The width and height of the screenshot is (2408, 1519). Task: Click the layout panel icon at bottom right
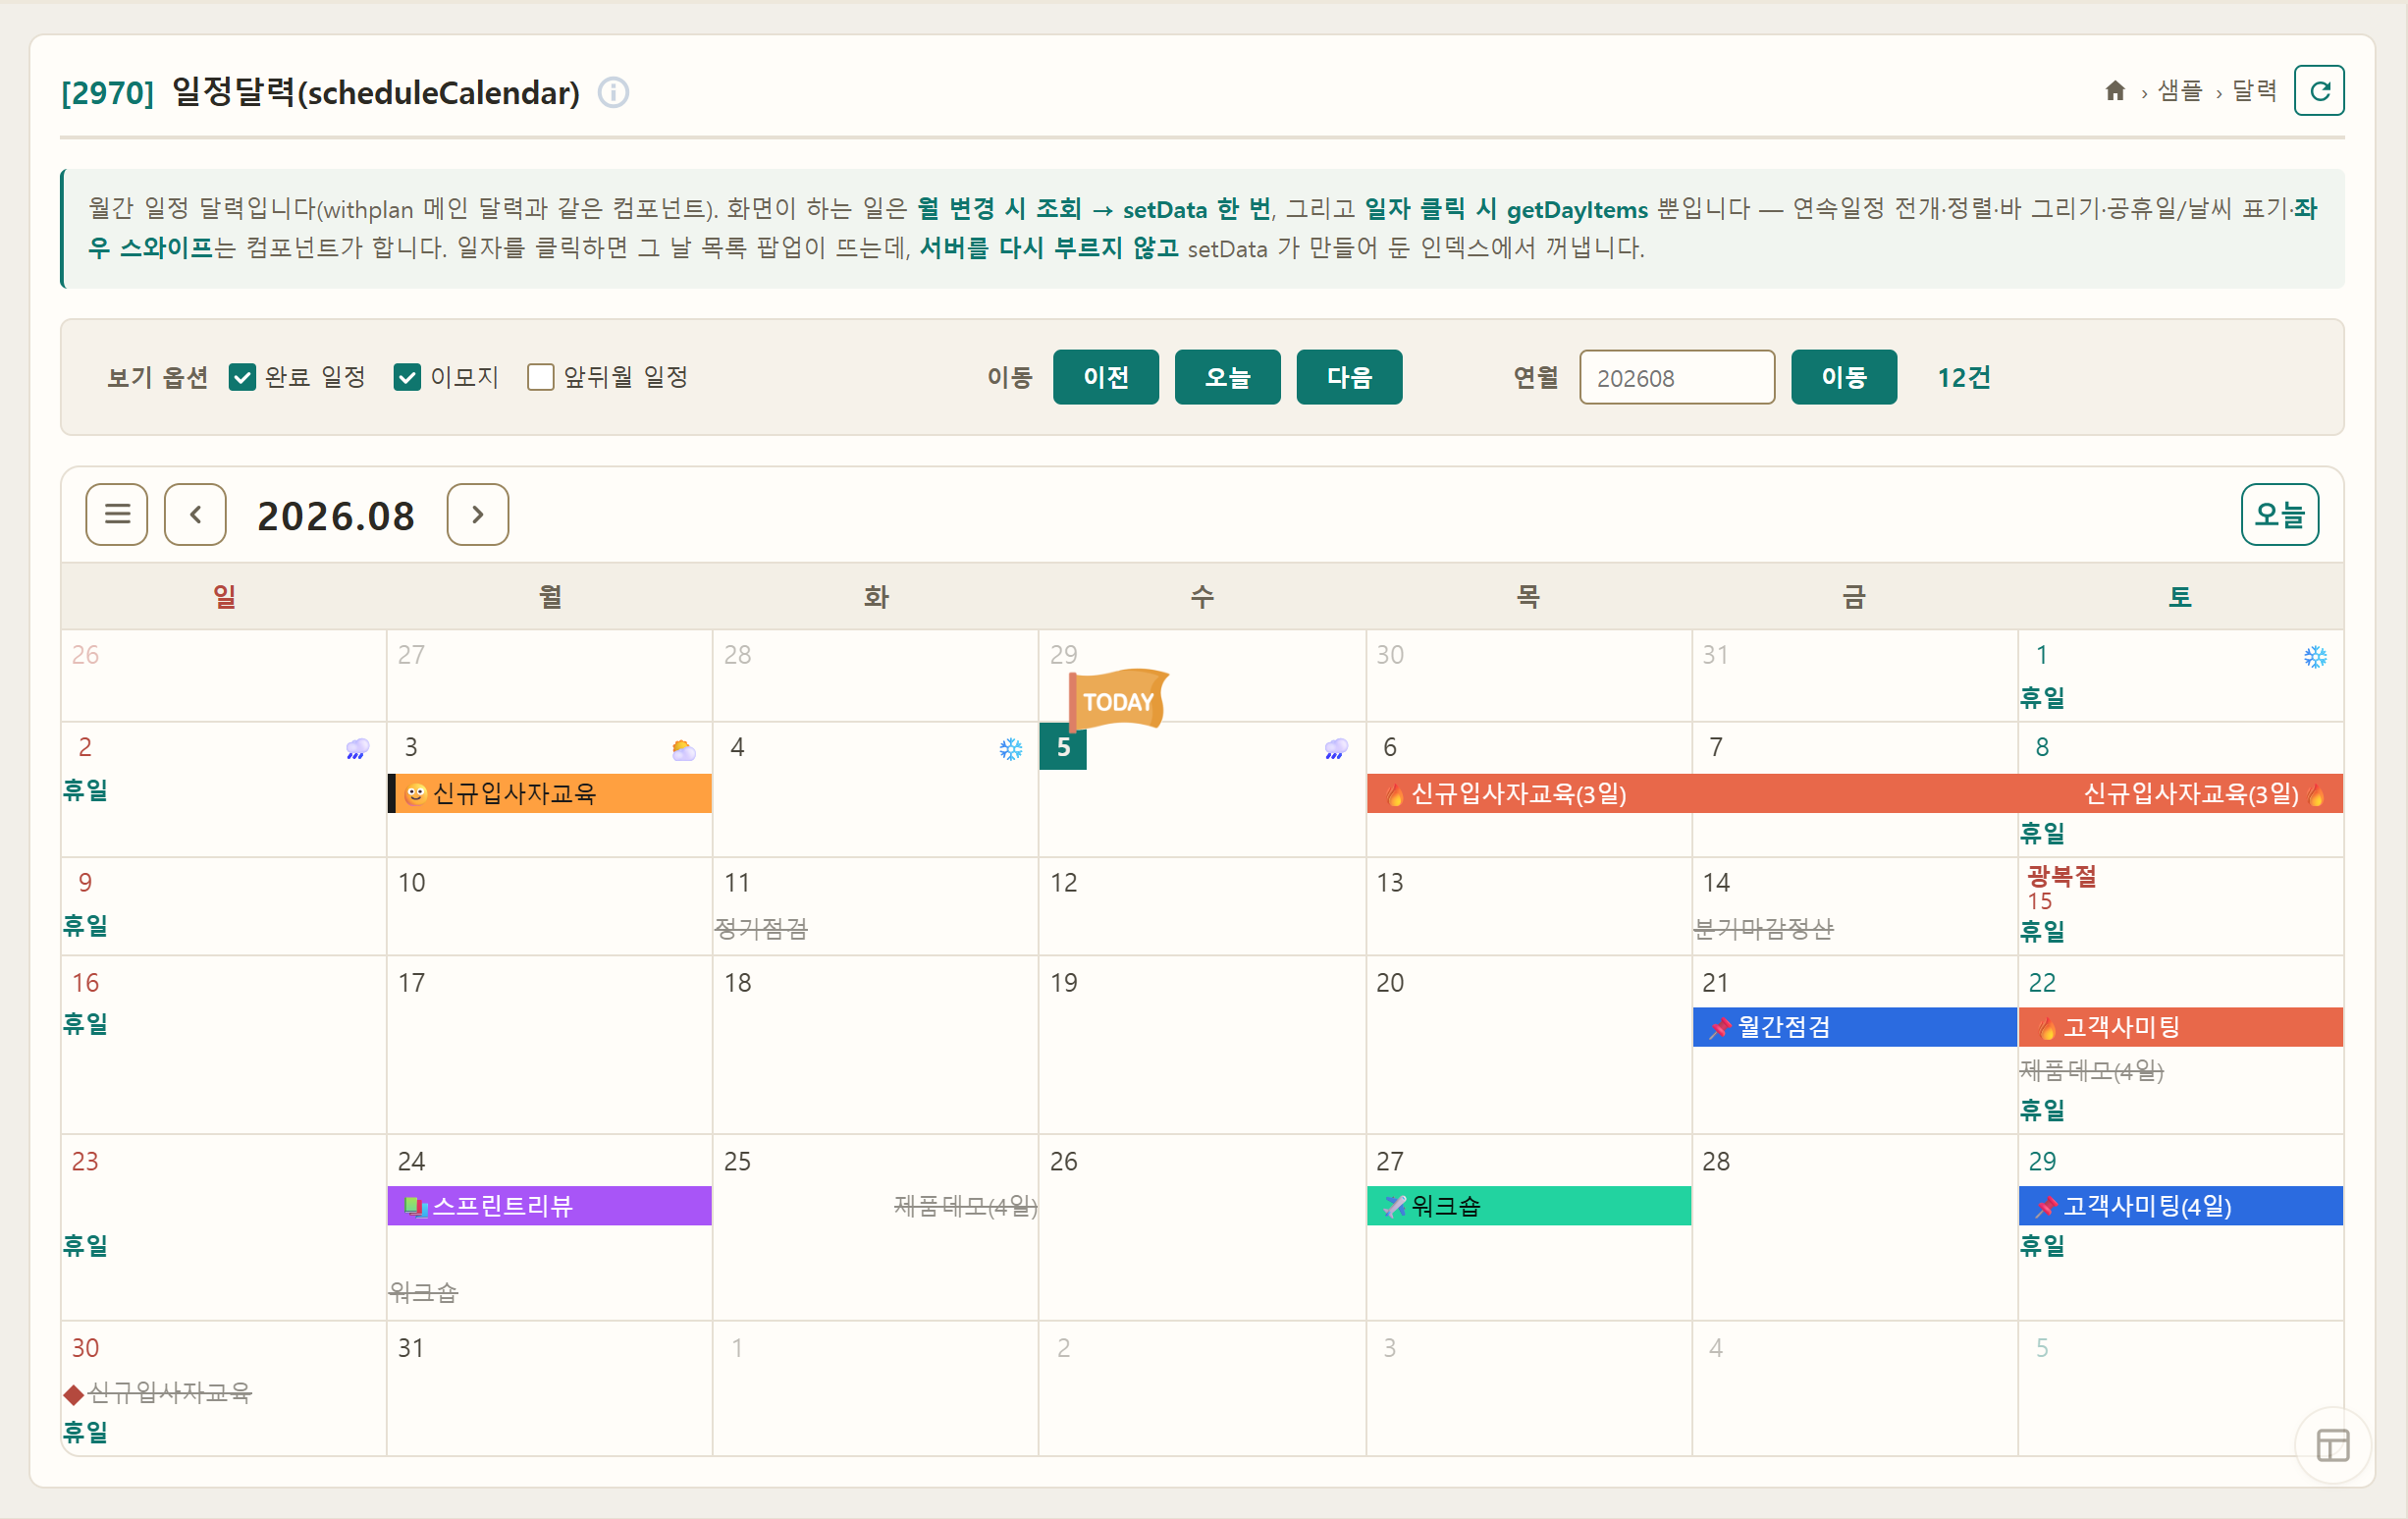click(x=2332, y=1445)
